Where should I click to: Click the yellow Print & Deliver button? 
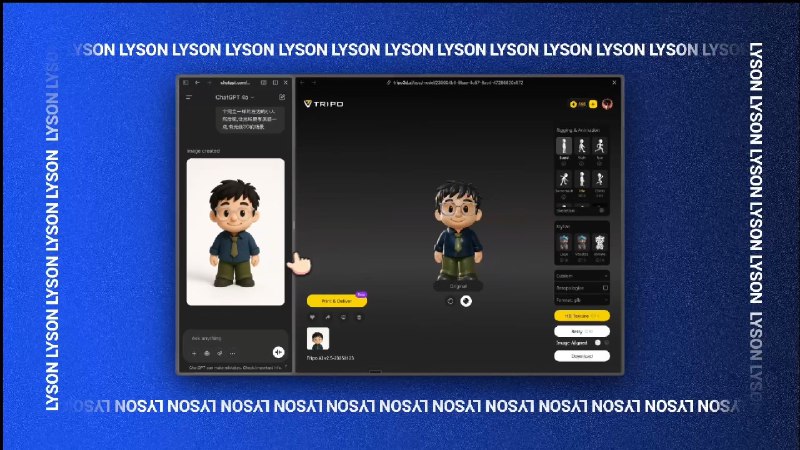(337, 301)
